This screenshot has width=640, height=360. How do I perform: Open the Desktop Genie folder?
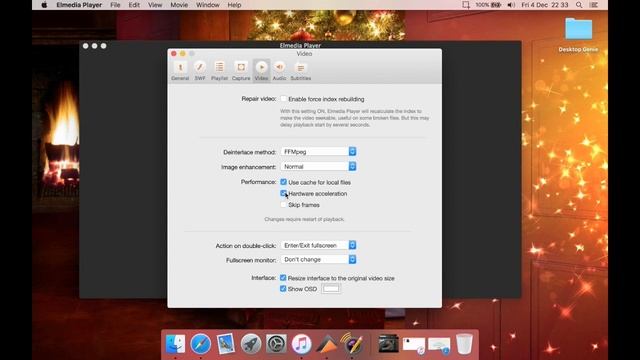578,35
